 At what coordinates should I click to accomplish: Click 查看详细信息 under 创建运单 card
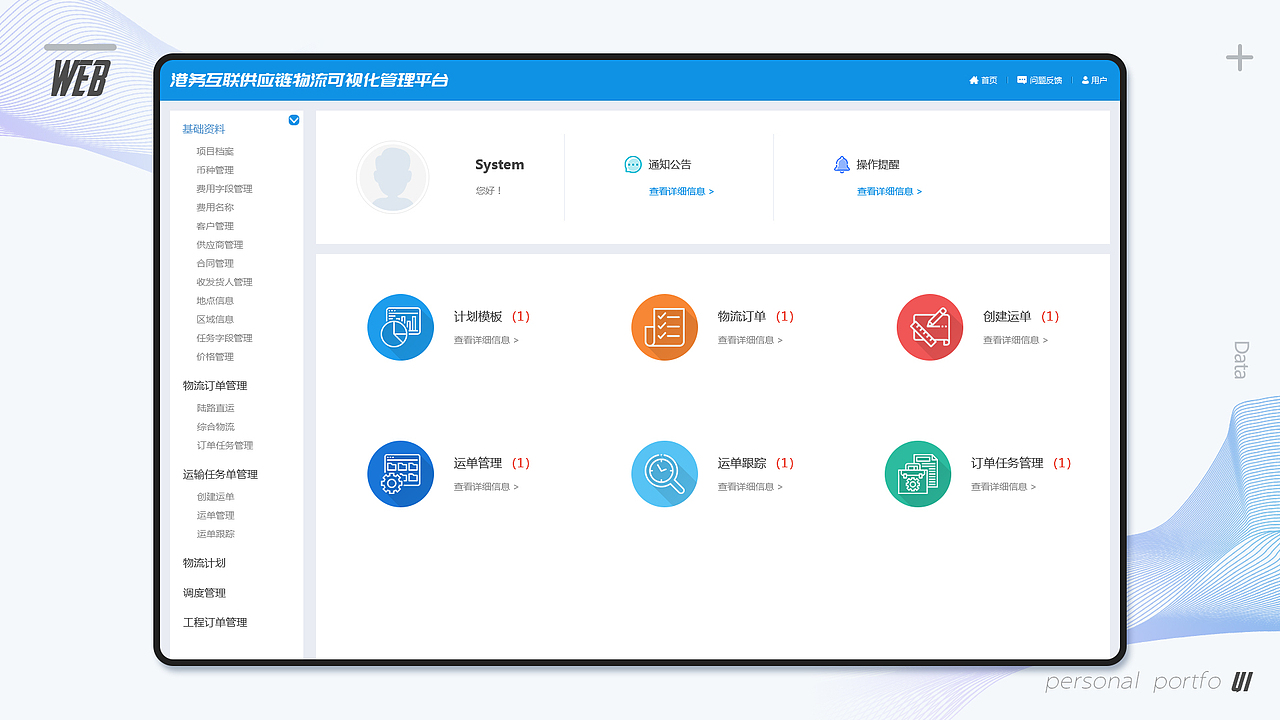(x=1015, y=340)
